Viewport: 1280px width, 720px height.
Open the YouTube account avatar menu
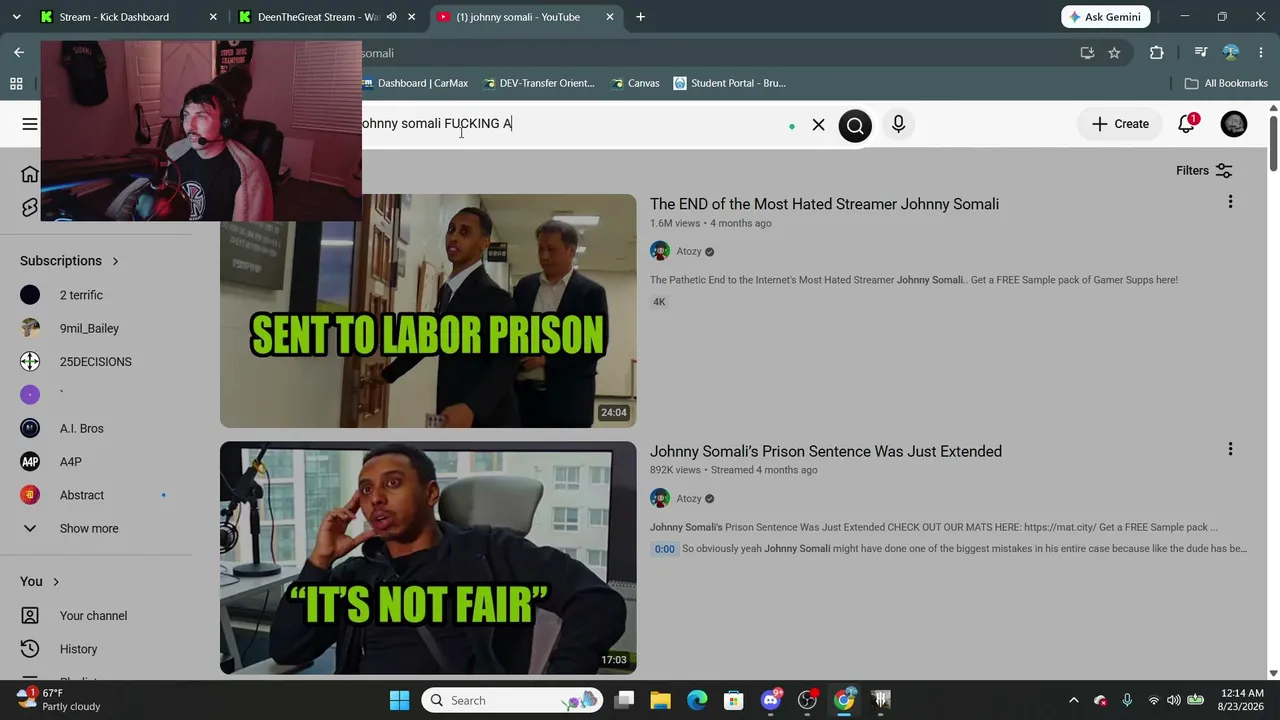1234,124
